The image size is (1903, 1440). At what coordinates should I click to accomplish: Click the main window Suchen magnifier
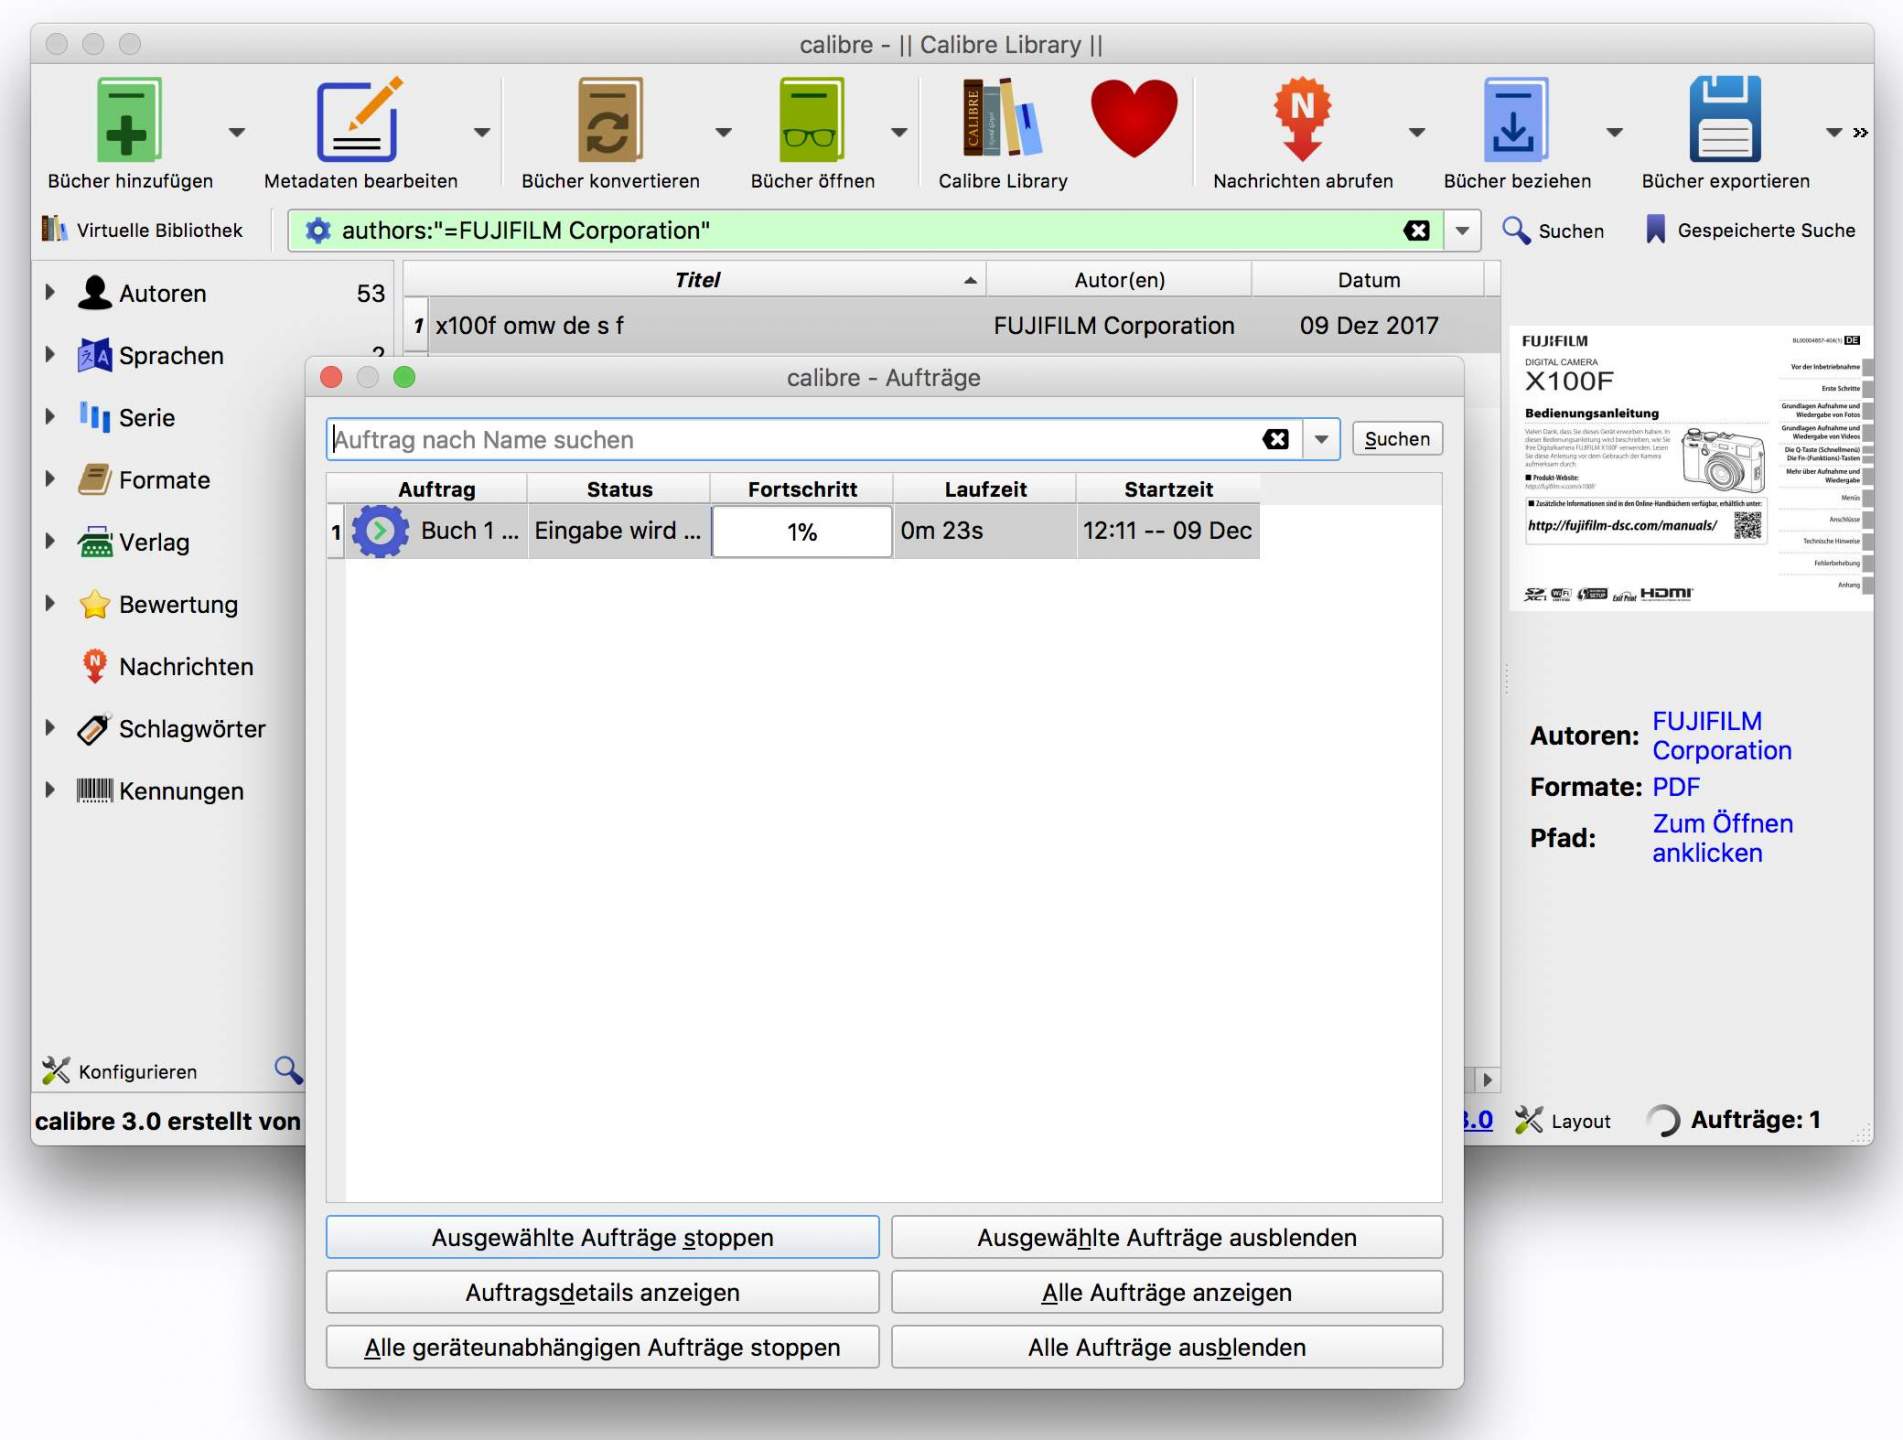tap(1553, 231)
